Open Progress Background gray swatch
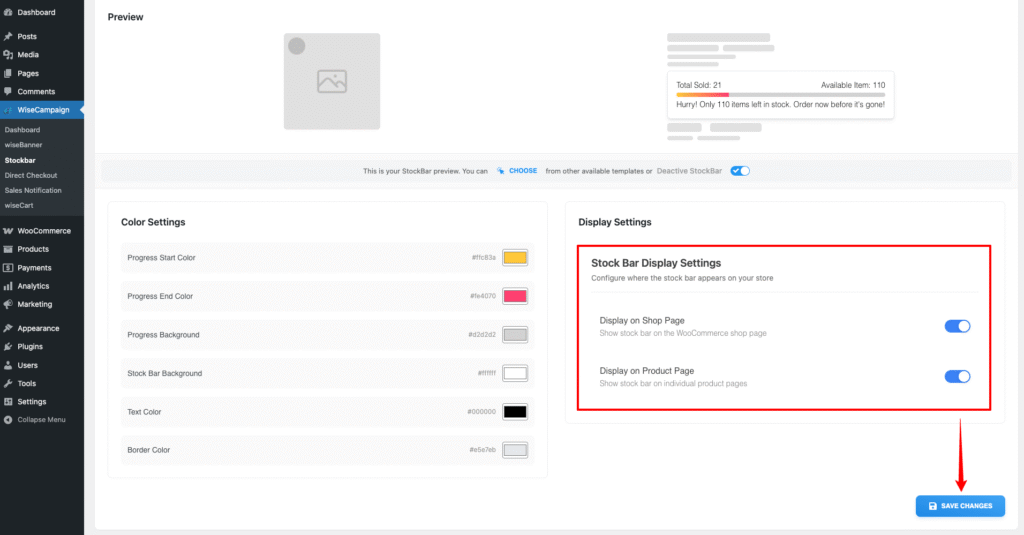Image resolution: width=1024 pixels, height=535 pixels. coord(515,334)
